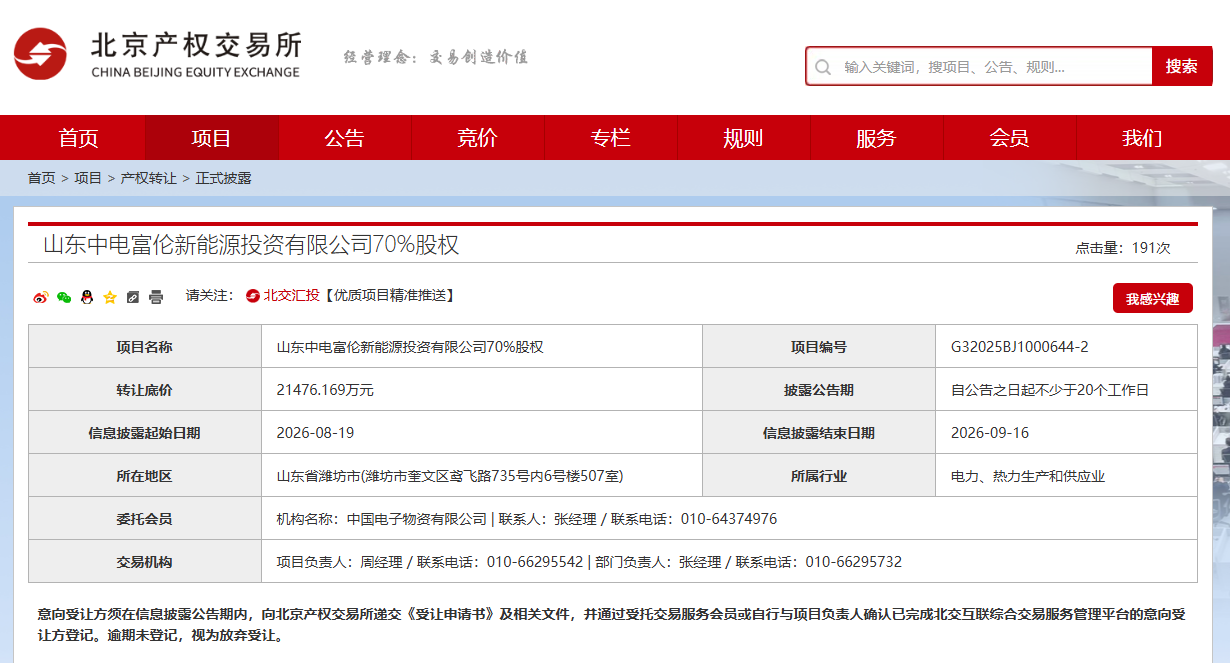Open the 我们 nav menu

[1142, 138]
